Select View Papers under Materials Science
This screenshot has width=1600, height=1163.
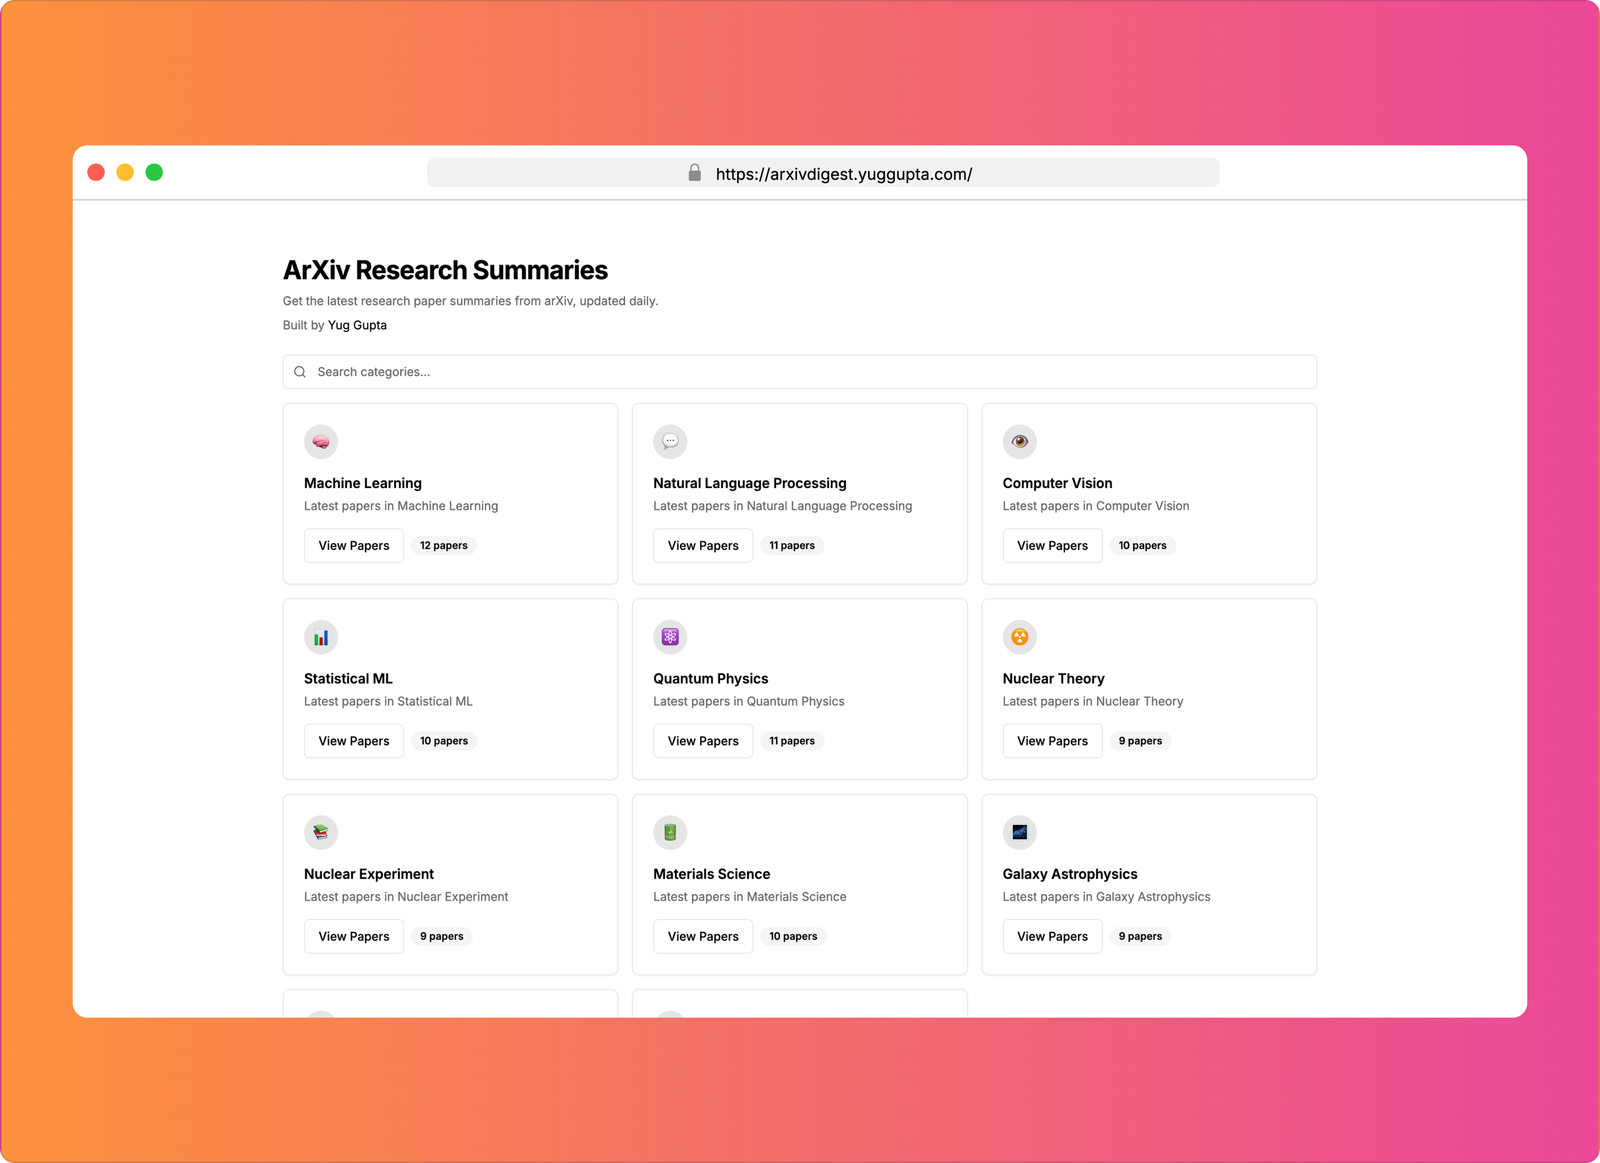(703, 937)
